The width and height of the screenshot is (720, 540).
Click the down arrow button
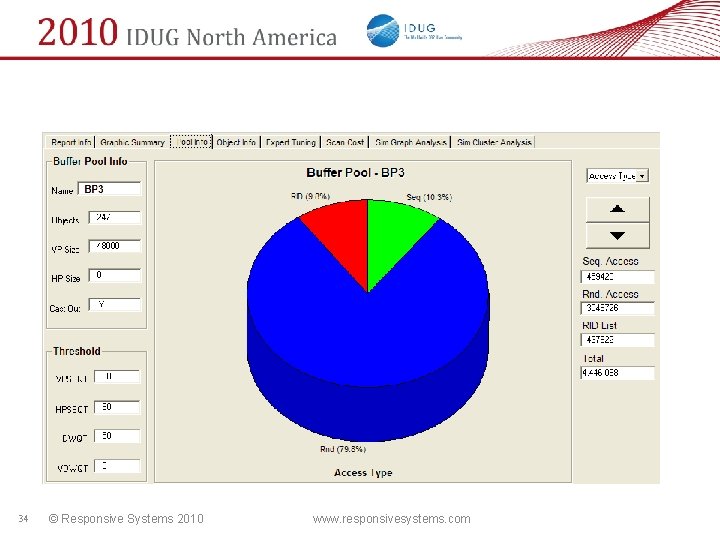pos(618,236)
